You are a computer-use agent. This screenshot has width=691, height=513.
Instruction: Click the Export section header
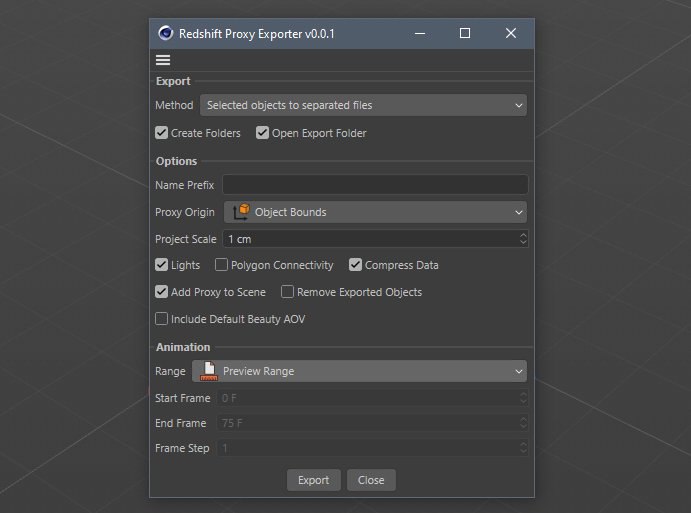173,81
